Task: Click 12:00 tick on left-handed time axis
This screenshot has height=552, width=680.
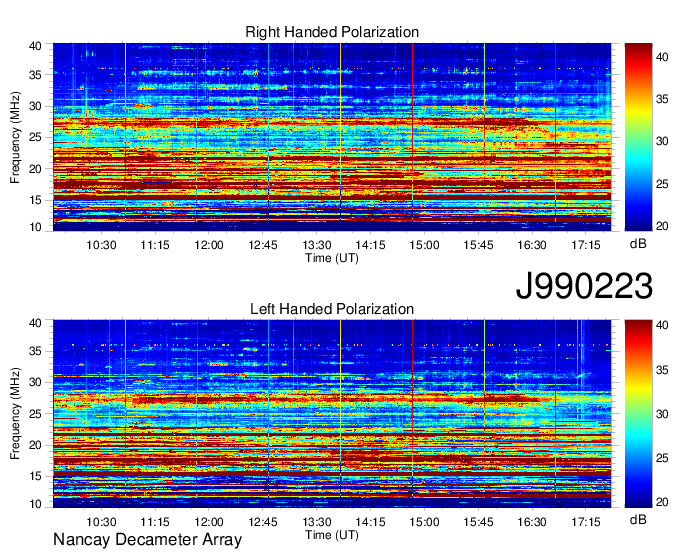Action: pyautogui.click(x=209, y=522)
